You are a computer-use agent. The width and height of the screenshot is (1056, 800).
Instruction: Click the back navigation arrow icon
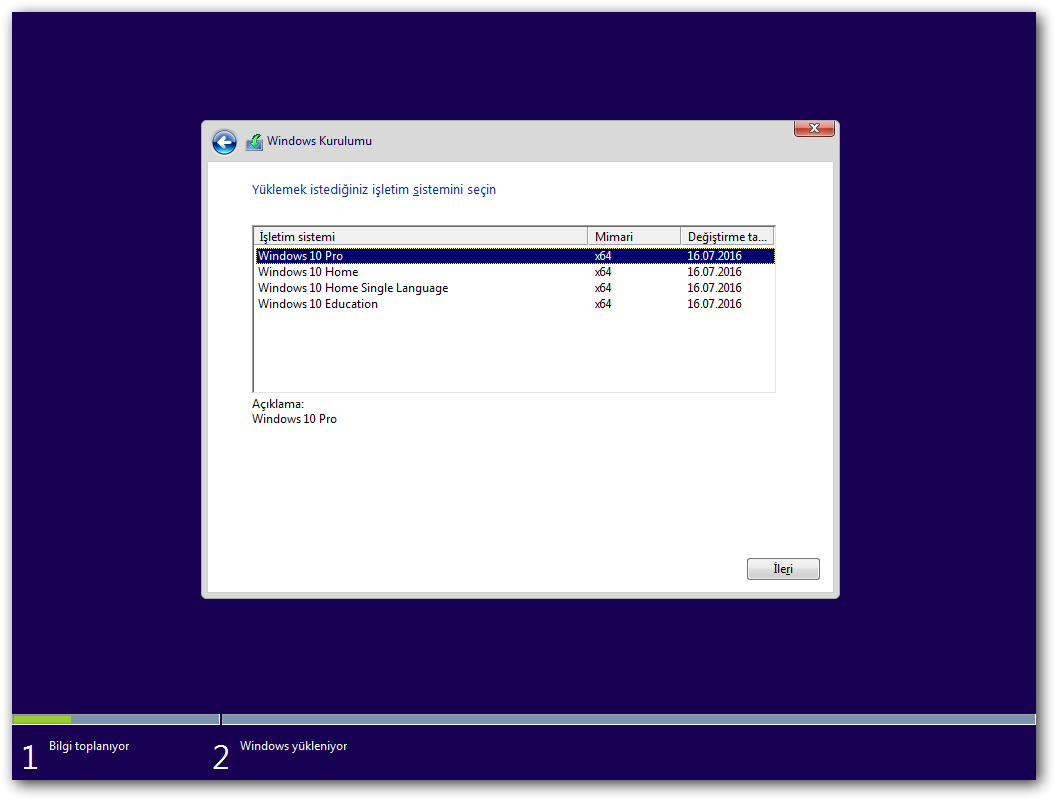pyautogui.click(x=224, y=142)
